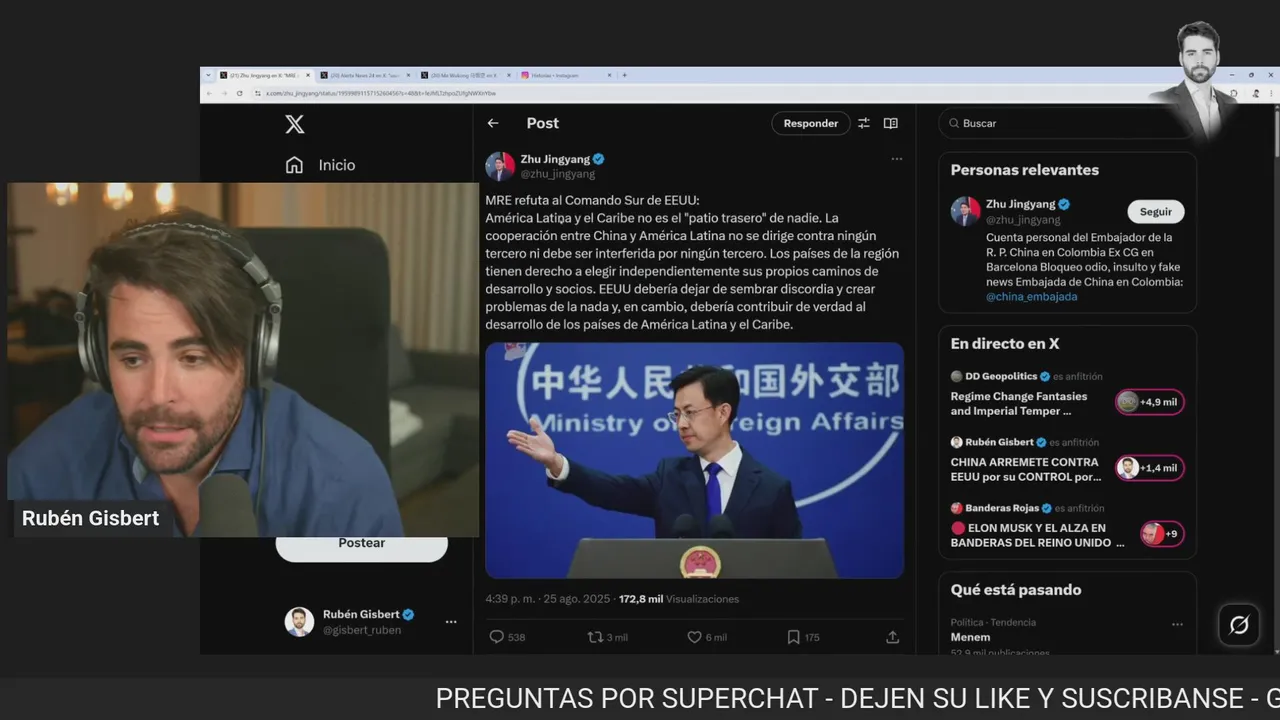Click the Postear button
The width and height of the screenshot is (1280, 720).
pyautogui.click(x=362, y=544)
